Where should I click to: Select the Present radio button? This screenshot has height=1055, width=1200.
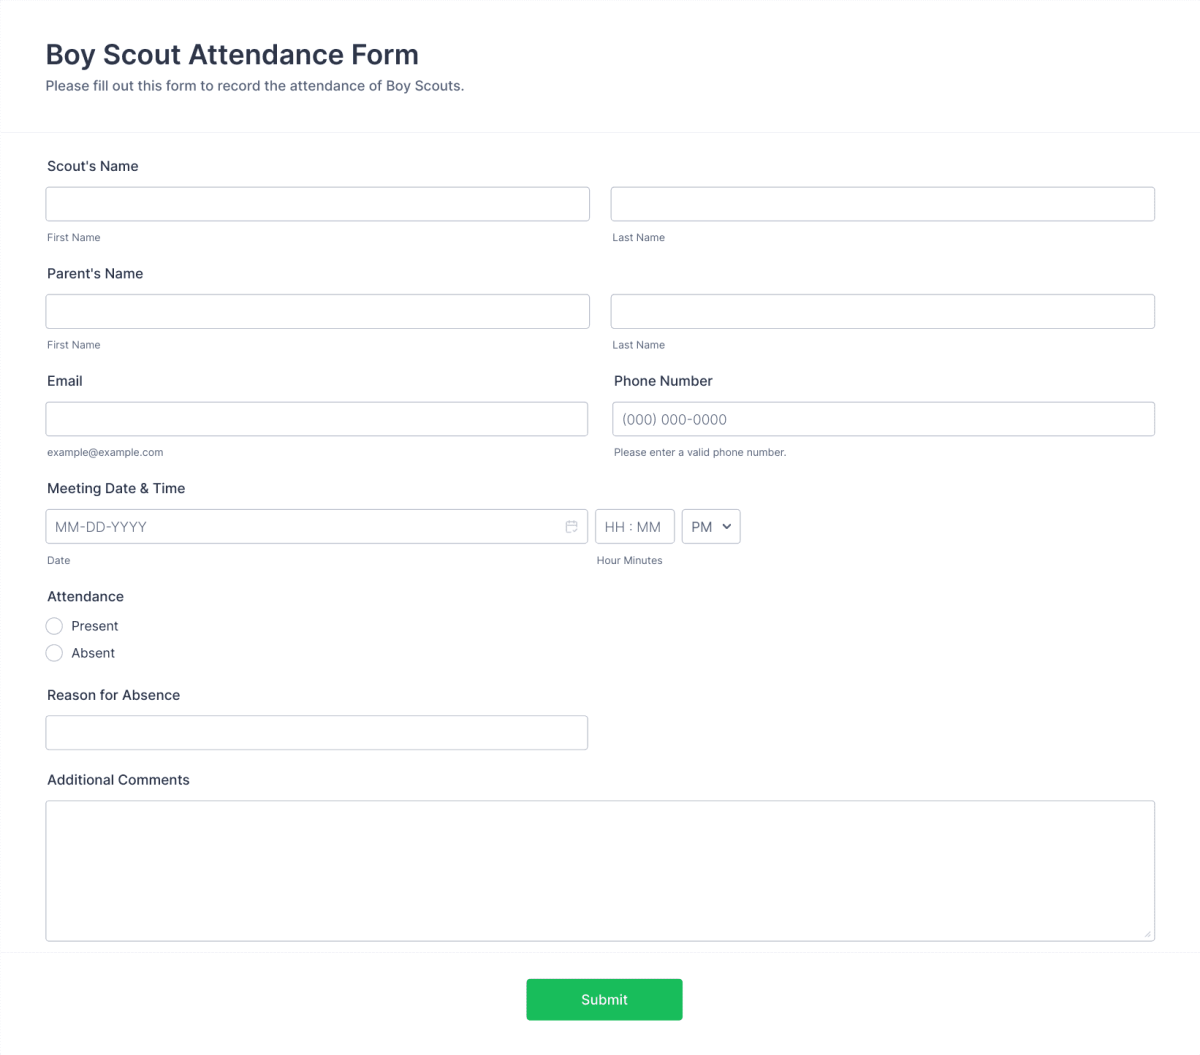pos(54,625)
